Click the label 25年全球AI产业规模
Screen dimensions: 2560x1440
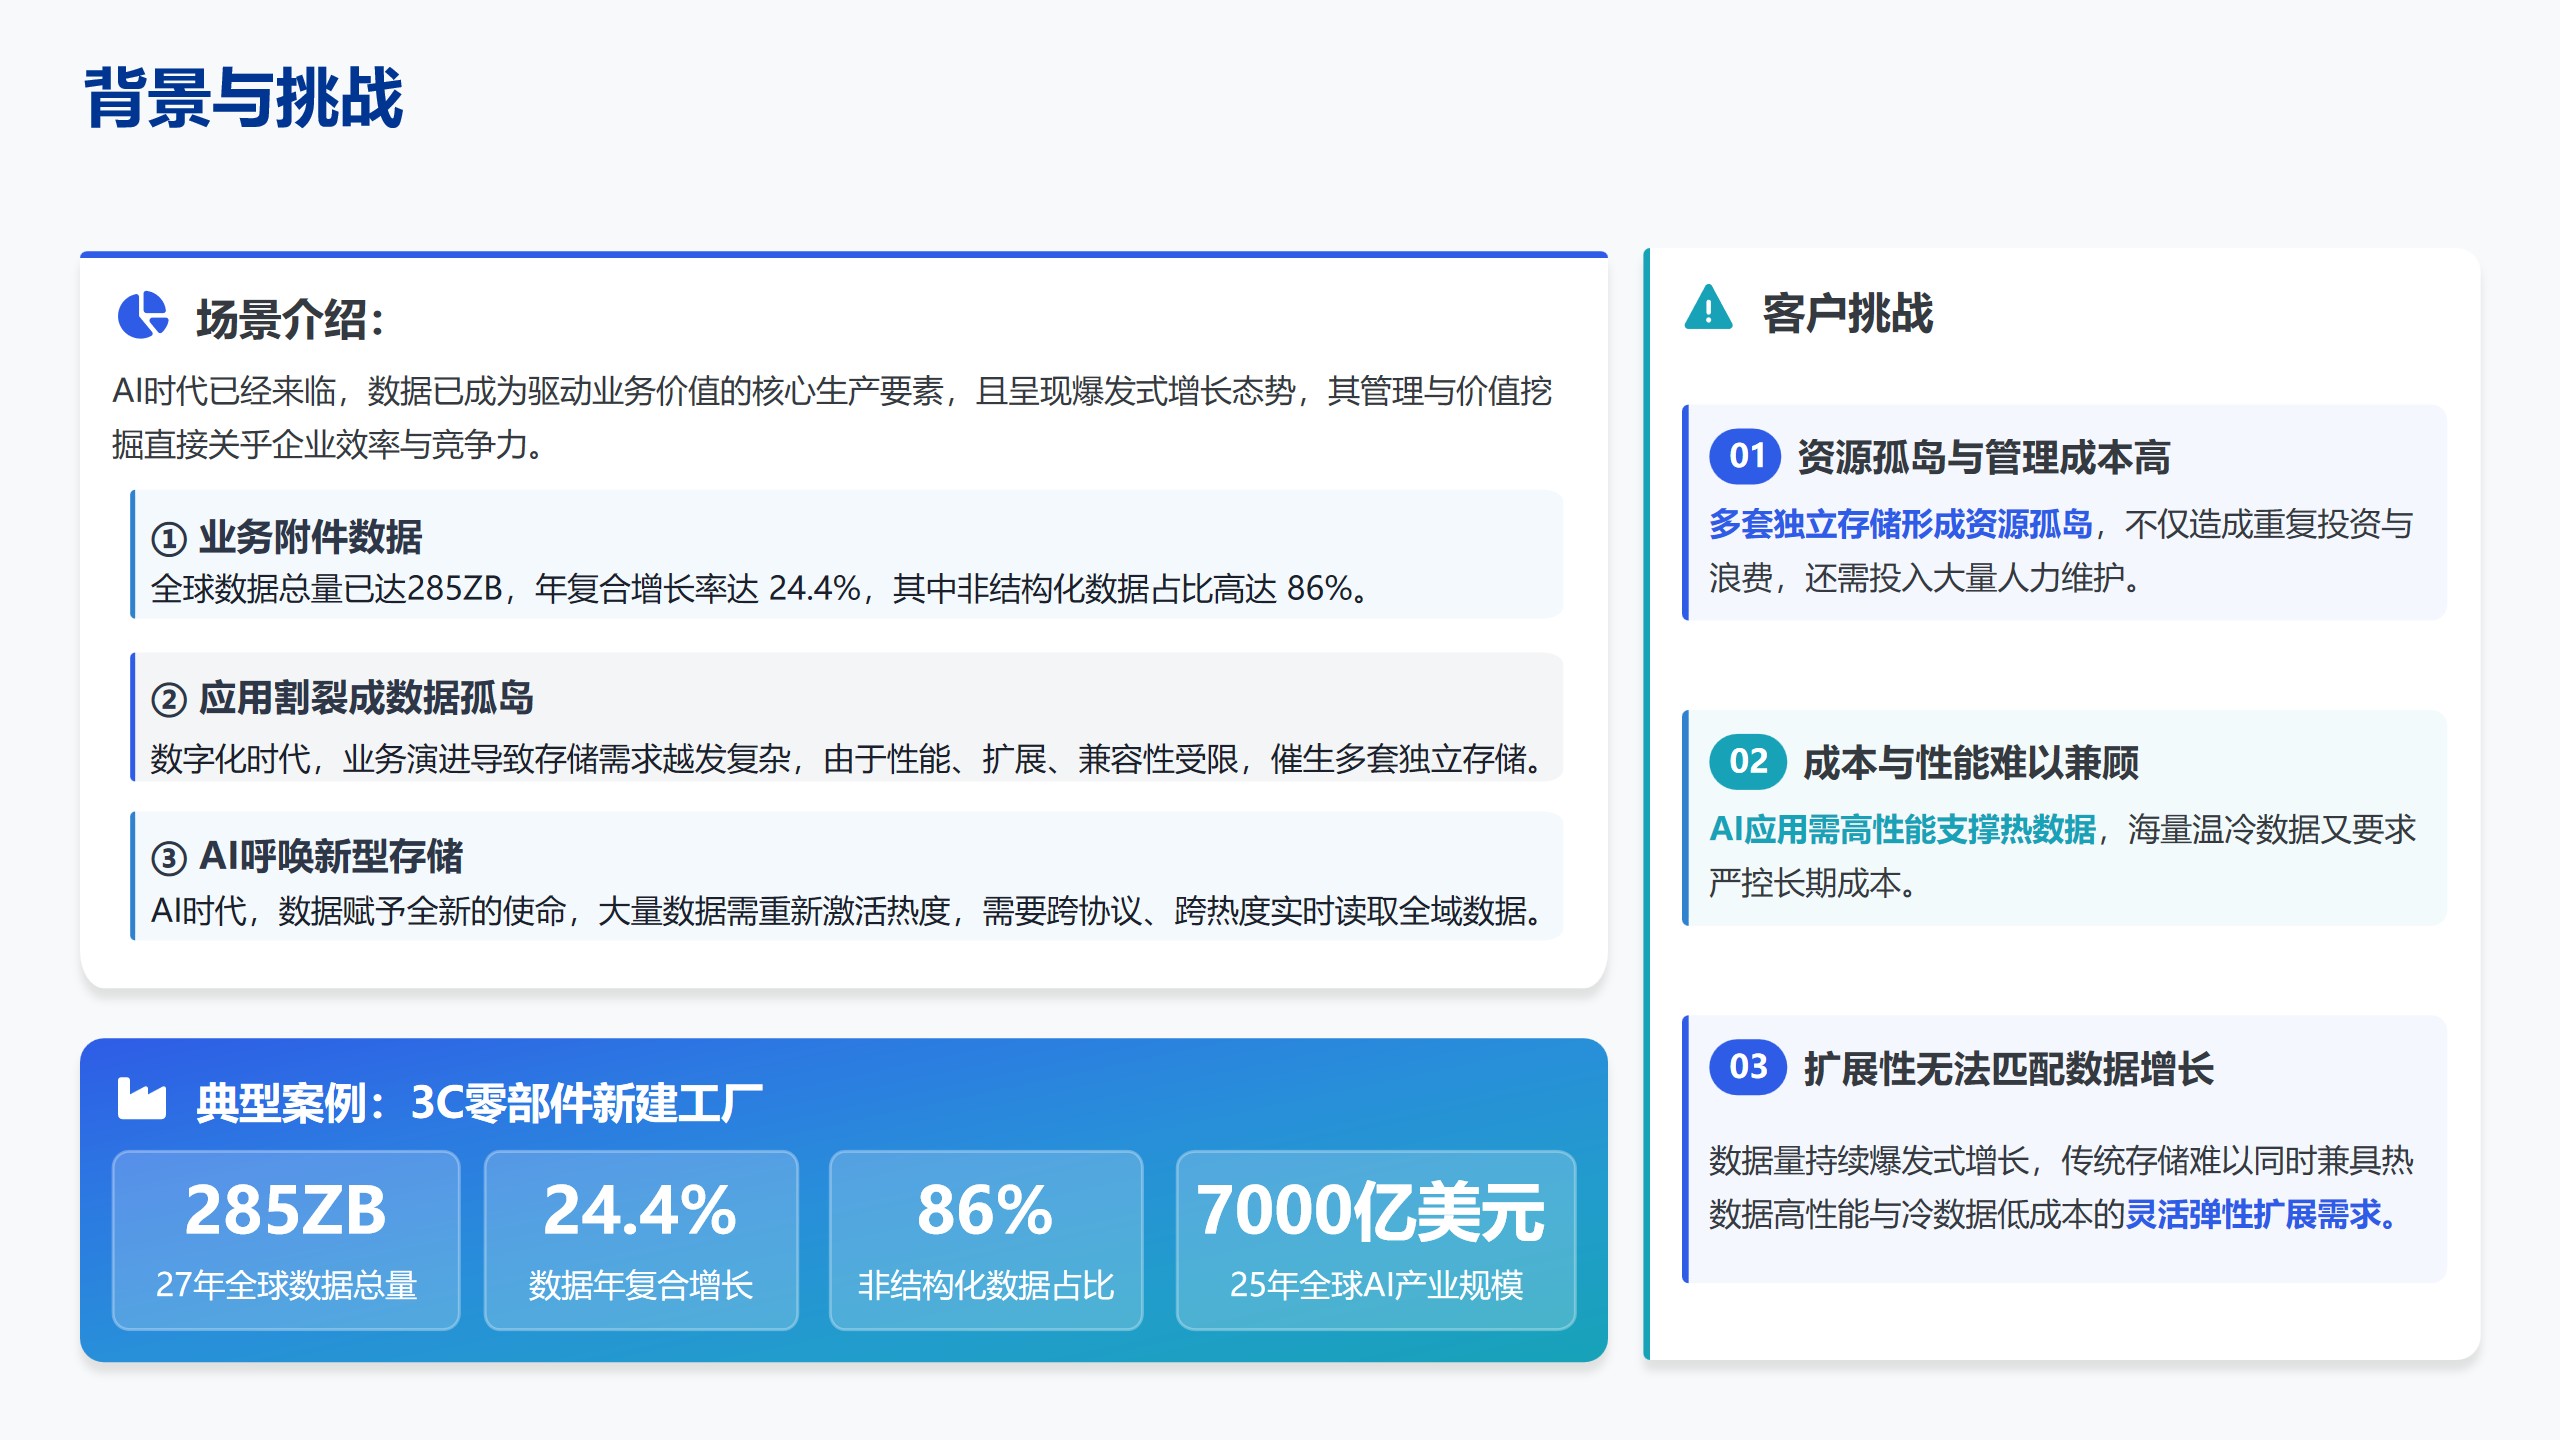click(x=1376, y=1285)
